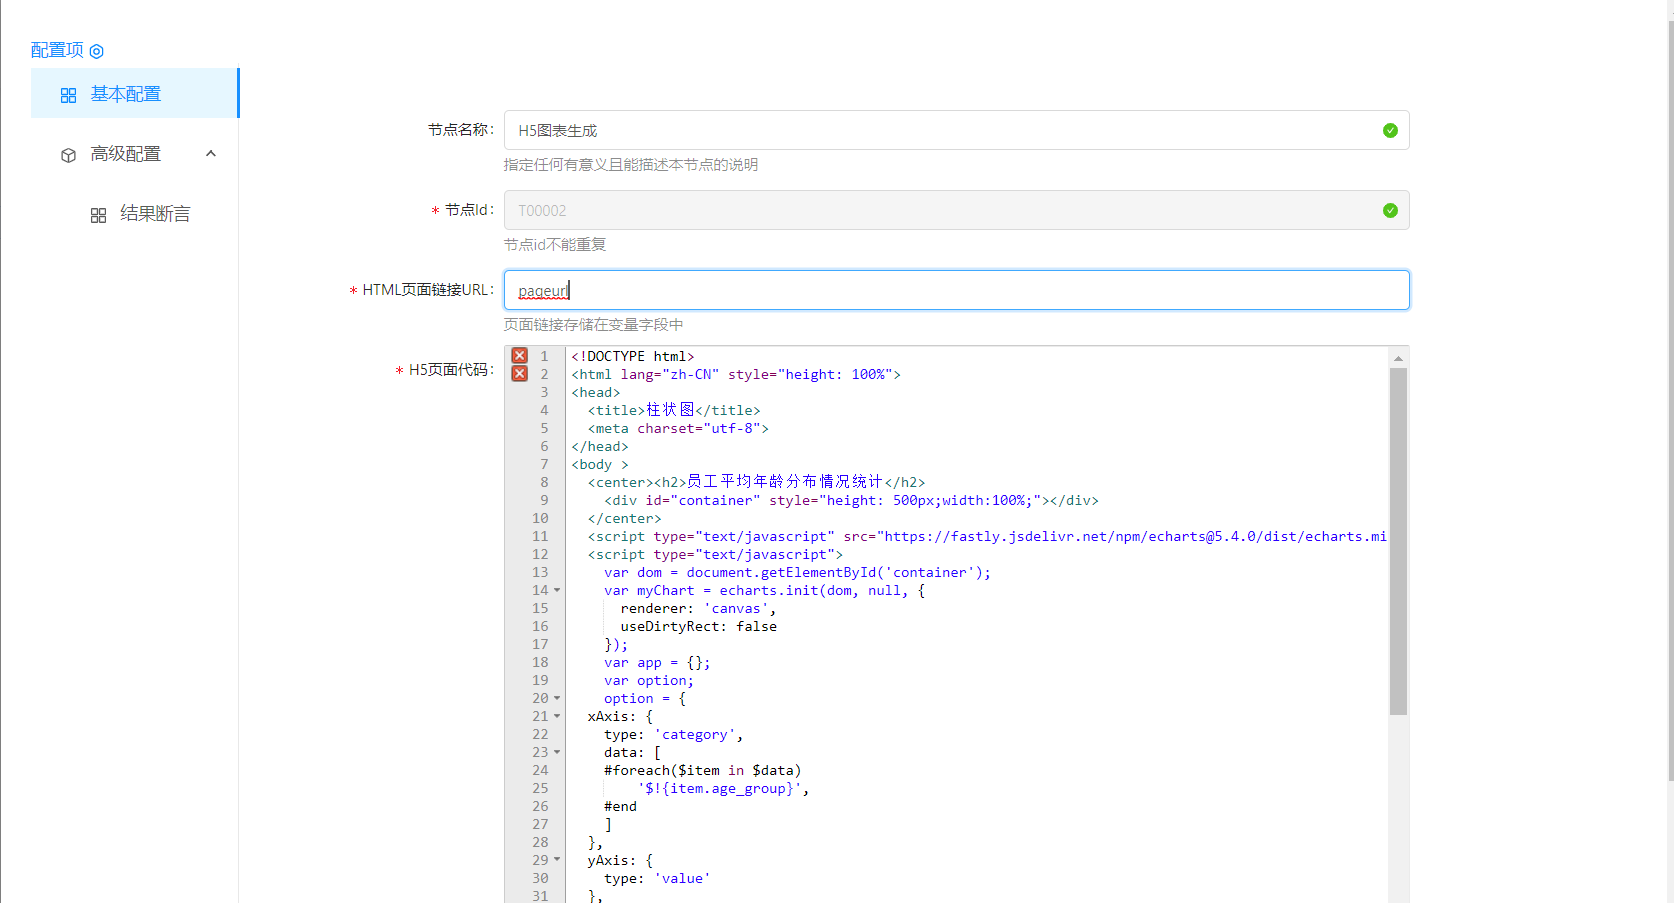1674x903 pixels.
Task: Click the 配置项 header link
Action: (x=57, y=50)
